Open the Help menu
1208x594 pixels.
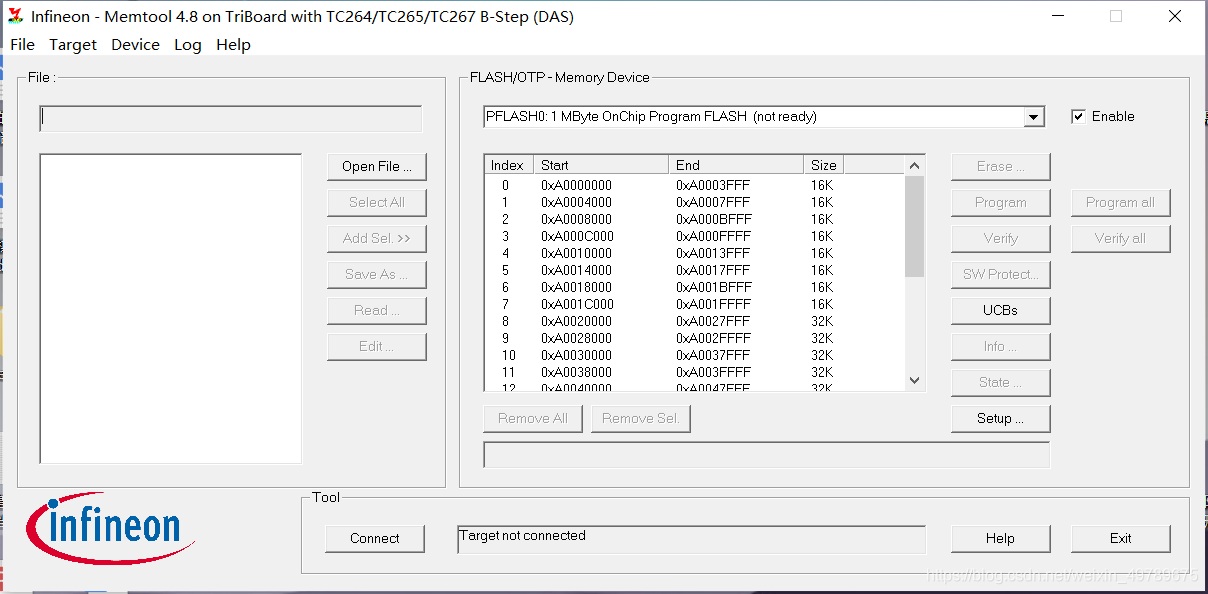point(233,45)
